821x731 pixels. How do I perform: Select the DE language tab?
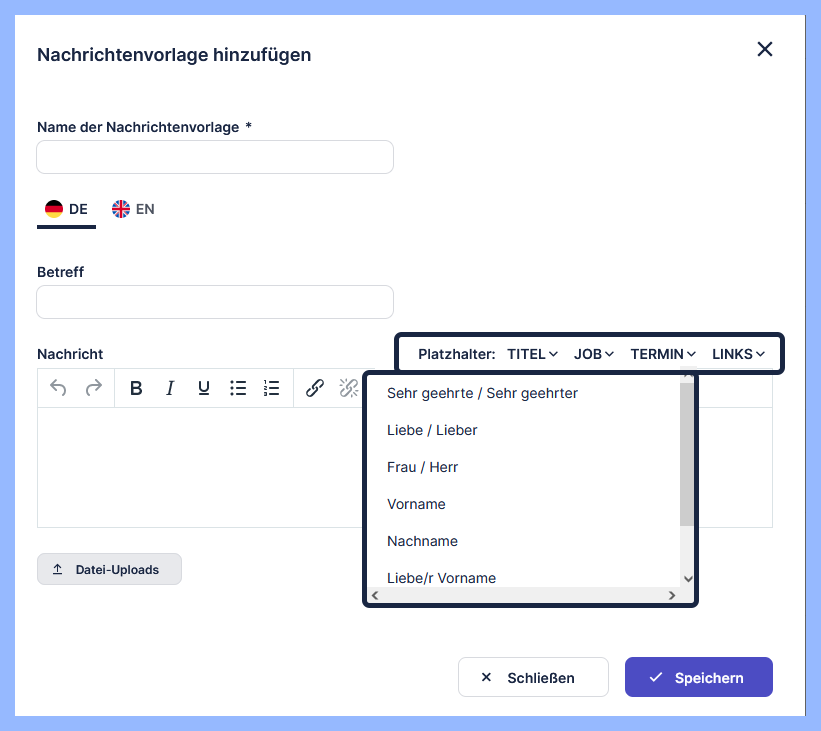point(66,209)
